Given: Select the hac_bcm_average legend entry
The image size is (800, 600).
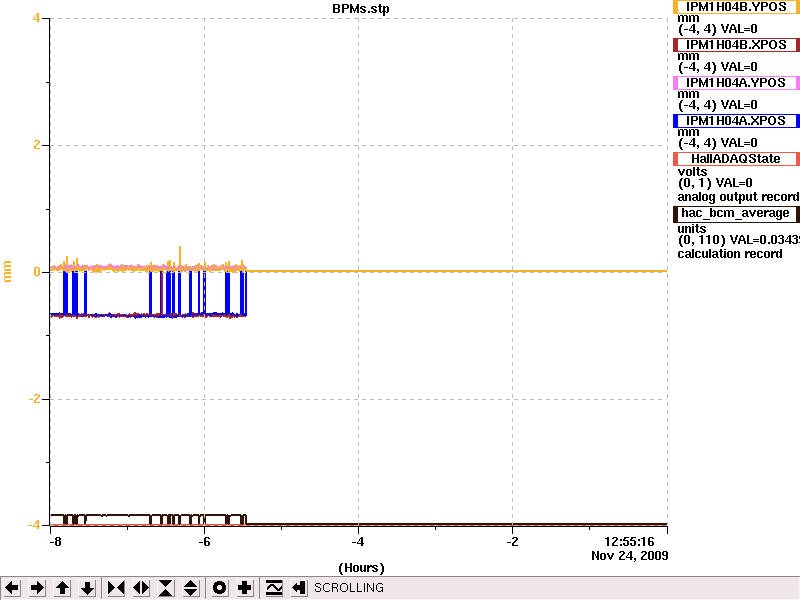Looking at the screenshot, I should pyautogui.click(x=736, y=213).
